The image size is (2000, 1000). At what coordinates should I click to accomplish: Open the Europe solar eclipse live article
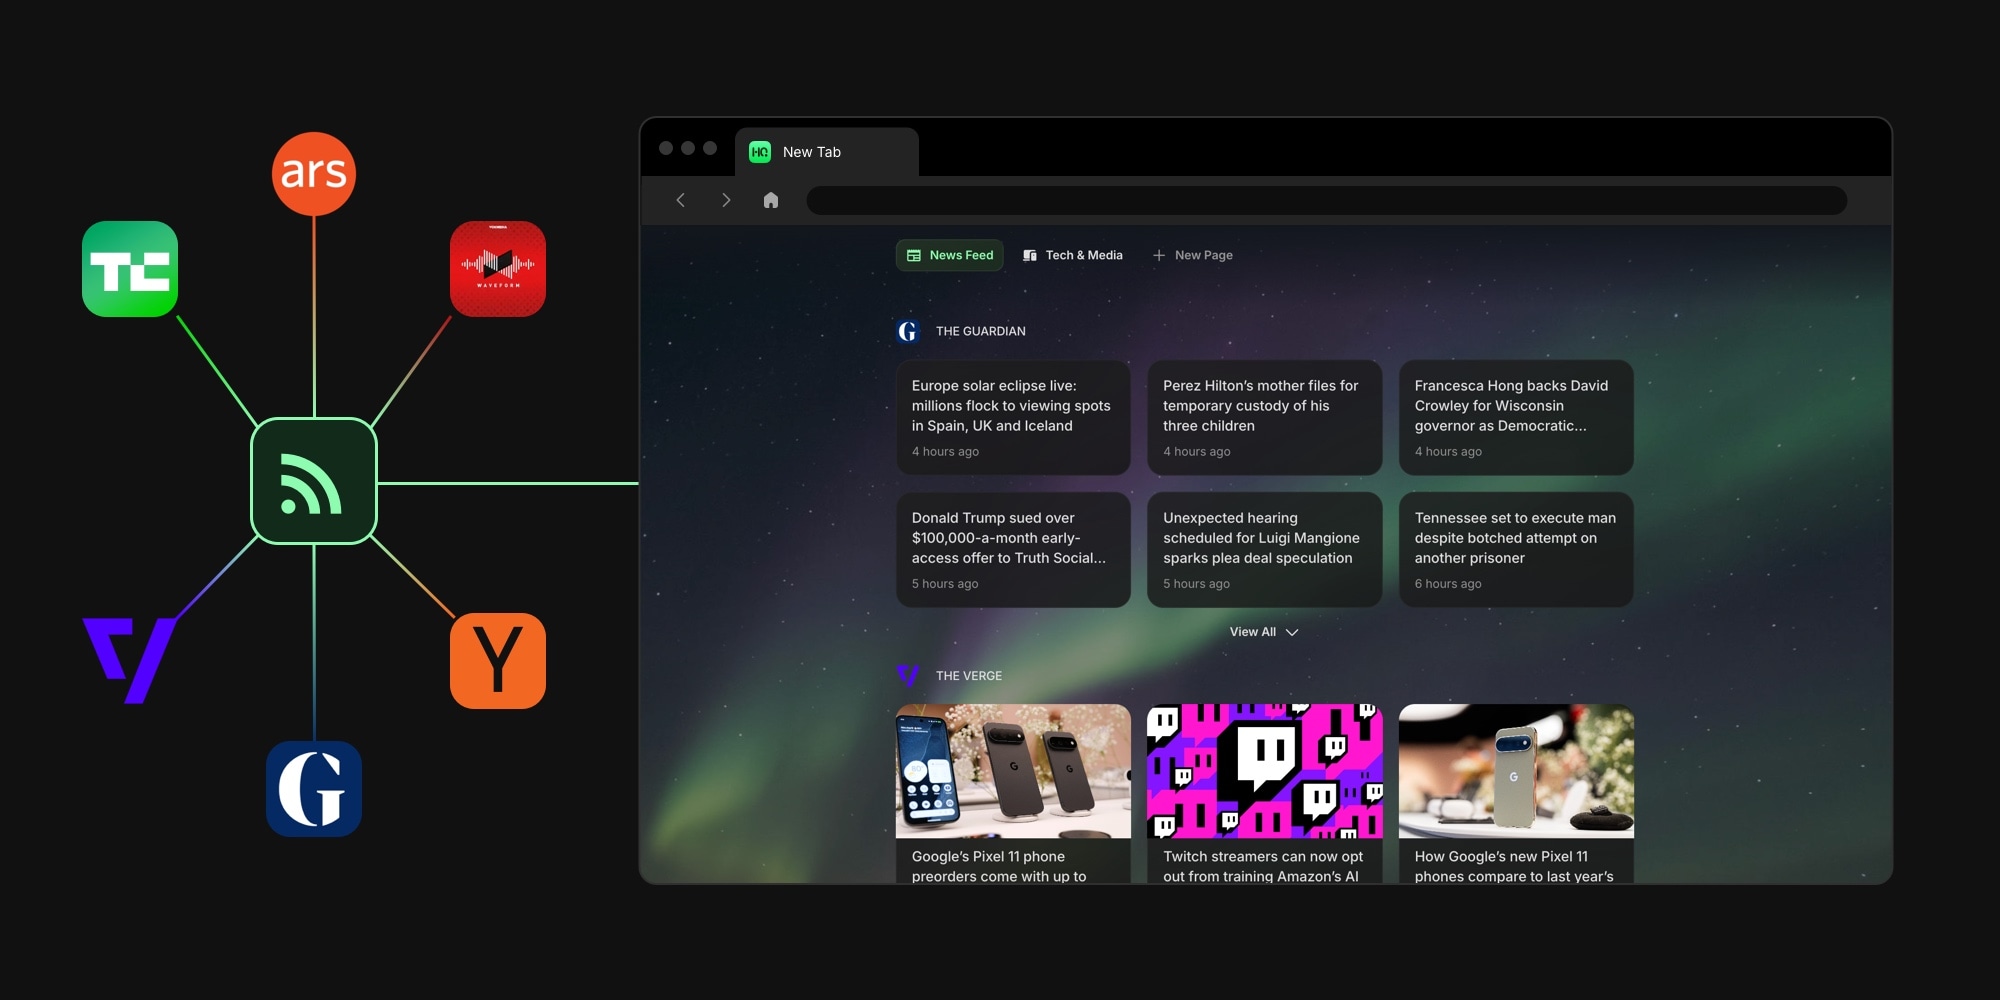pos(1013,417)
